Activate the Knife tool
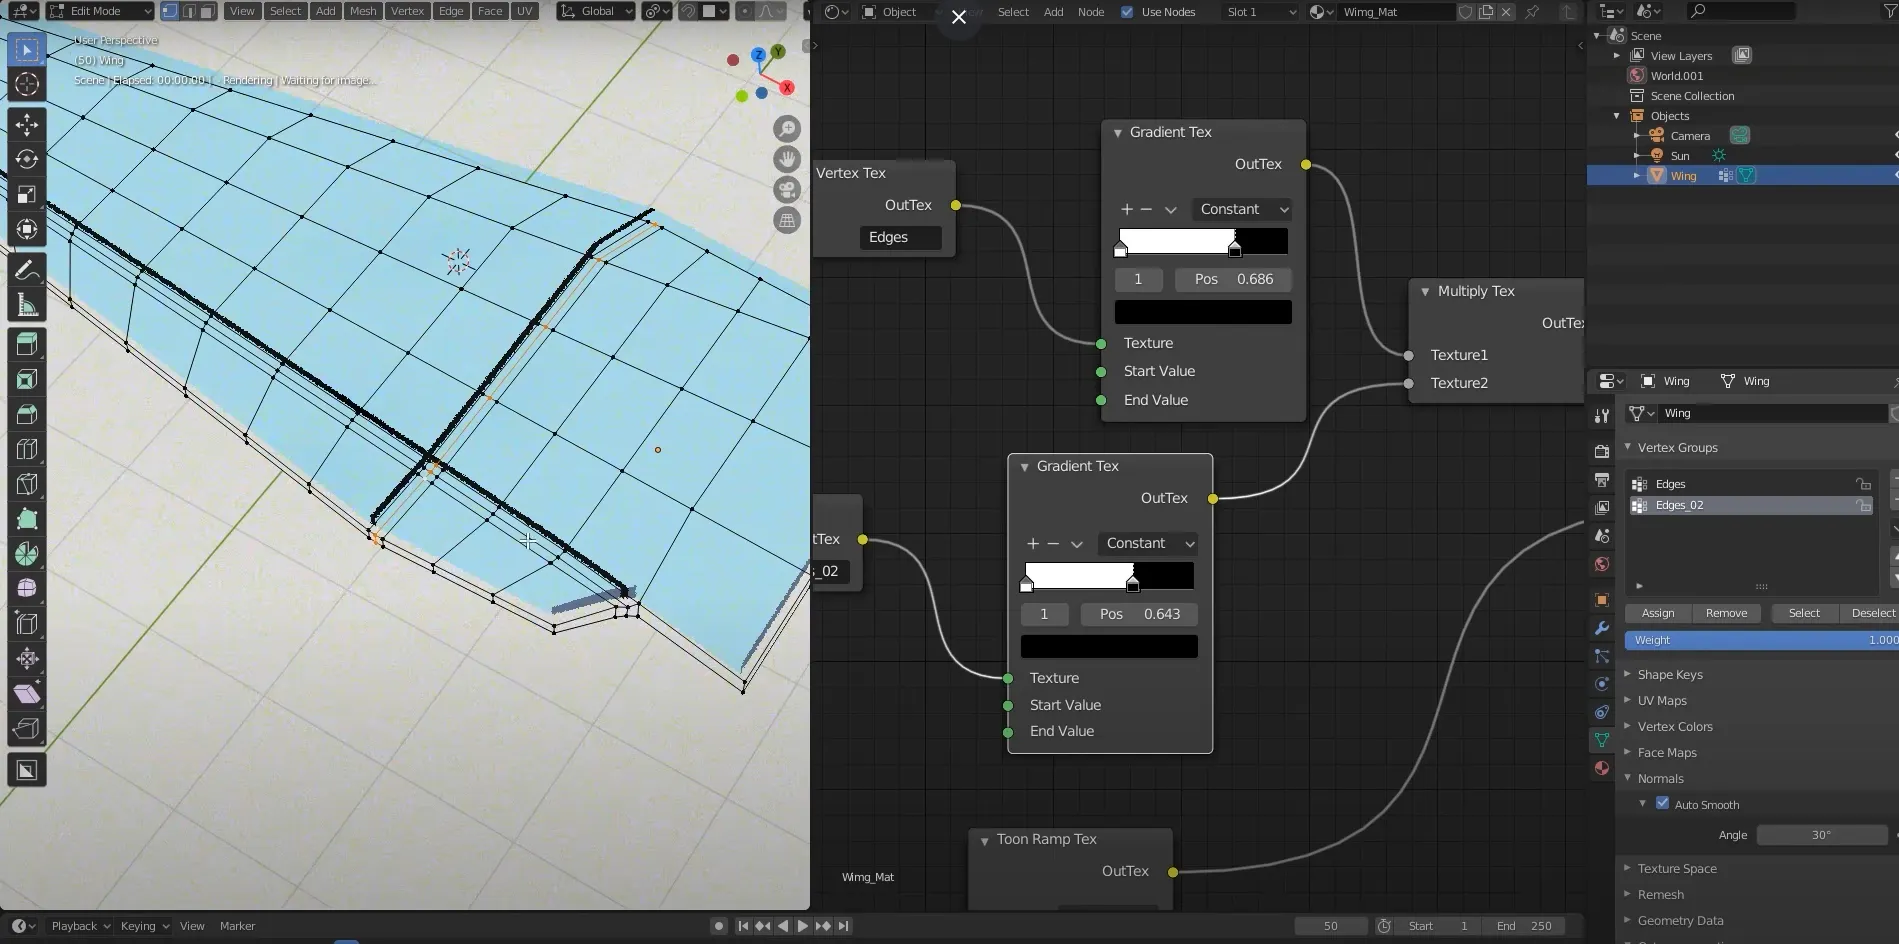The width and height of the screenshot is (1899, 944). click(27, 484)
